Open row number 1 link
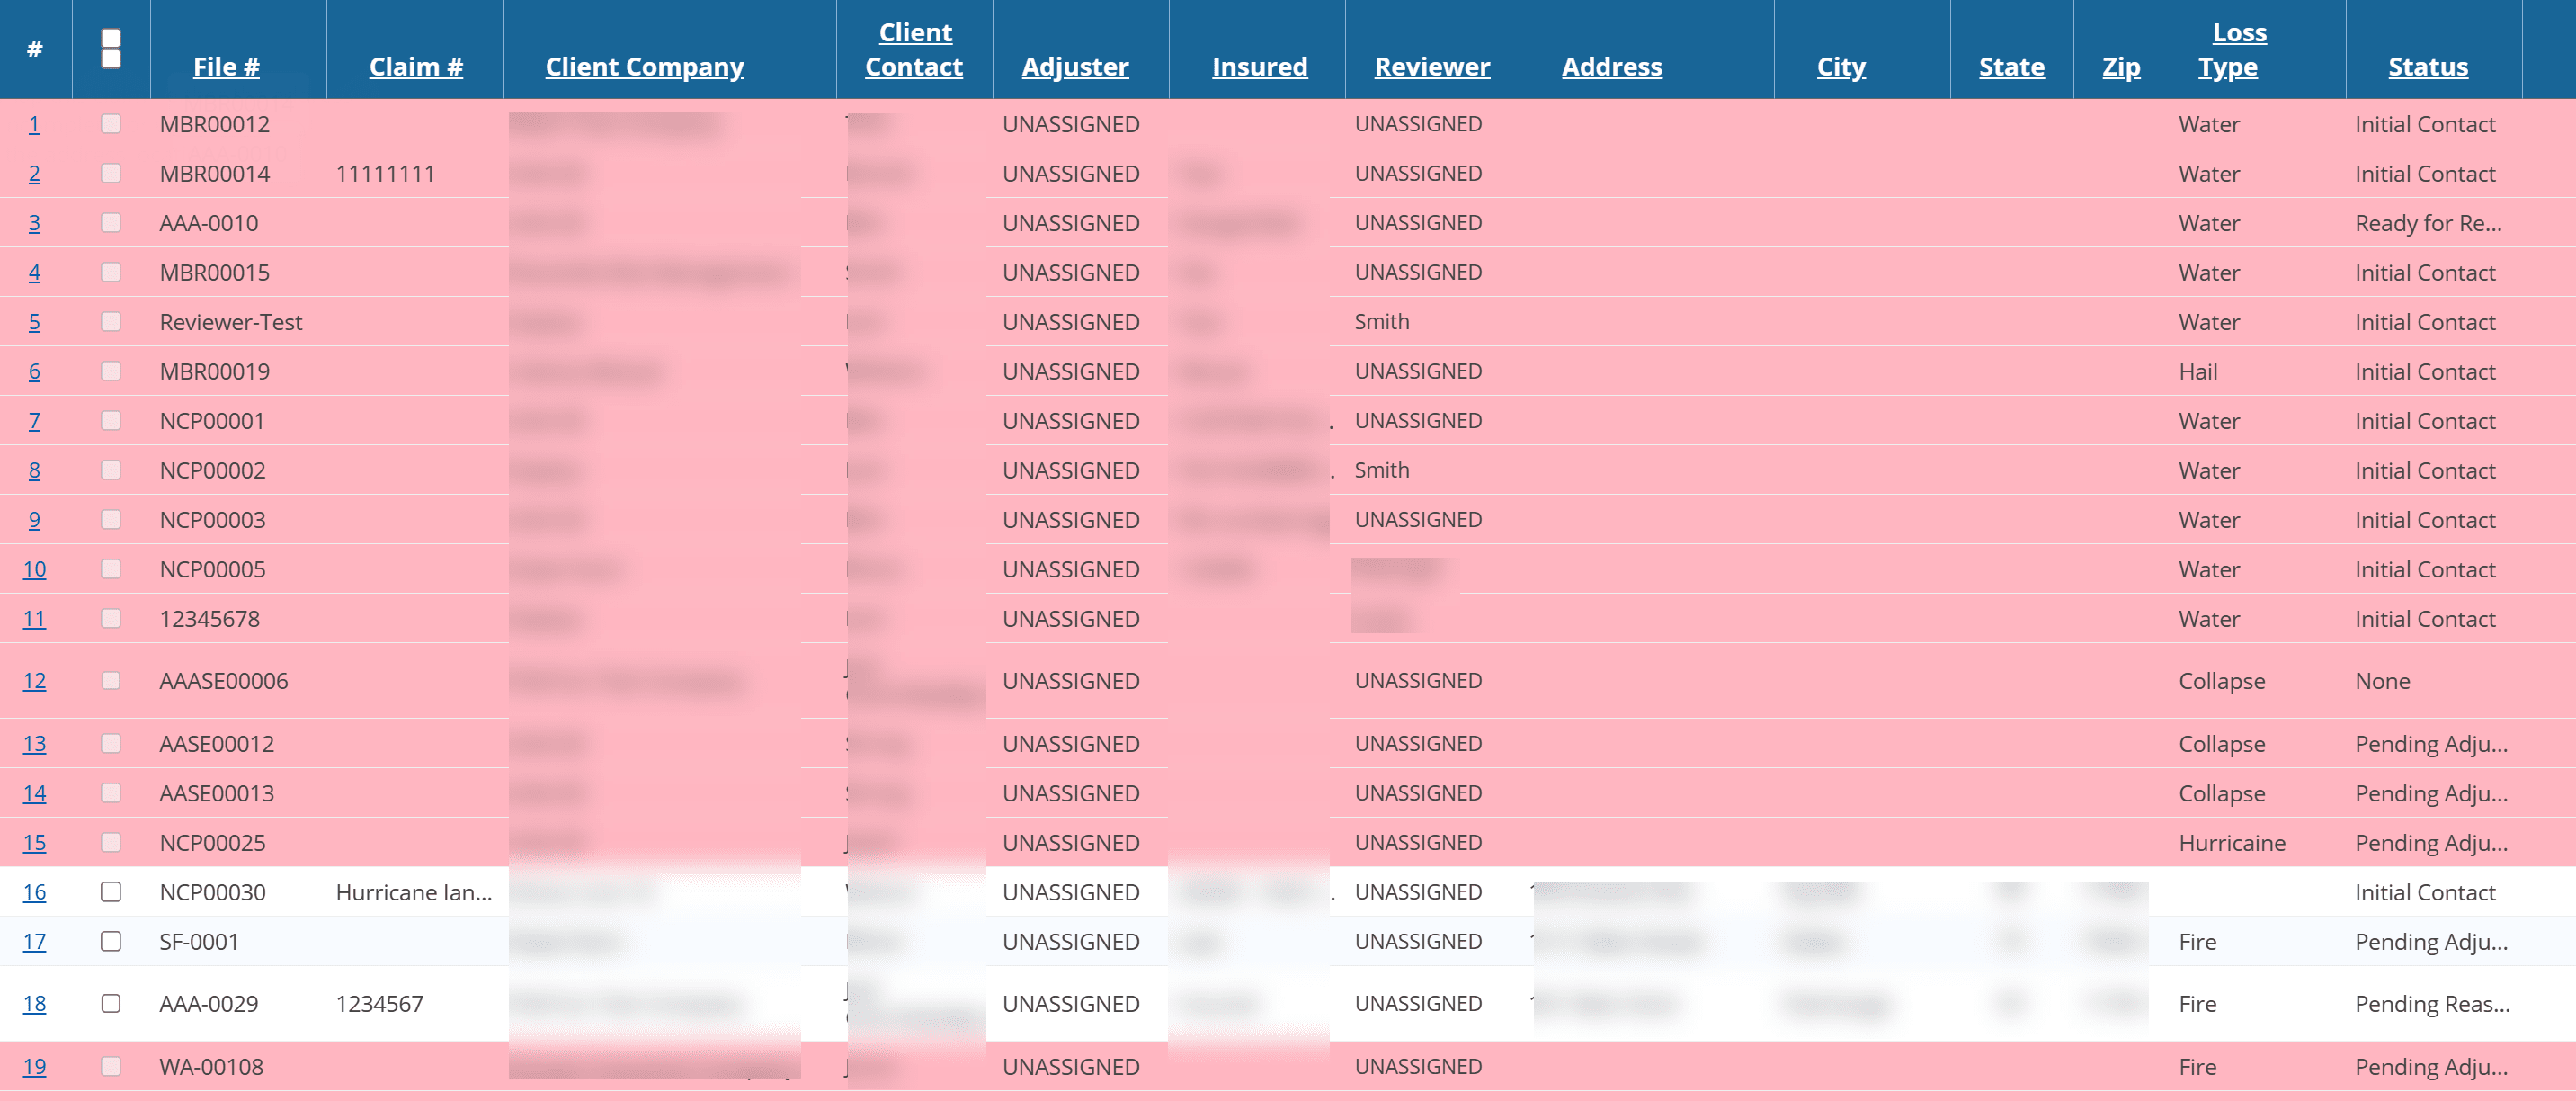Screen dimensions: 2576x1101 34,124
